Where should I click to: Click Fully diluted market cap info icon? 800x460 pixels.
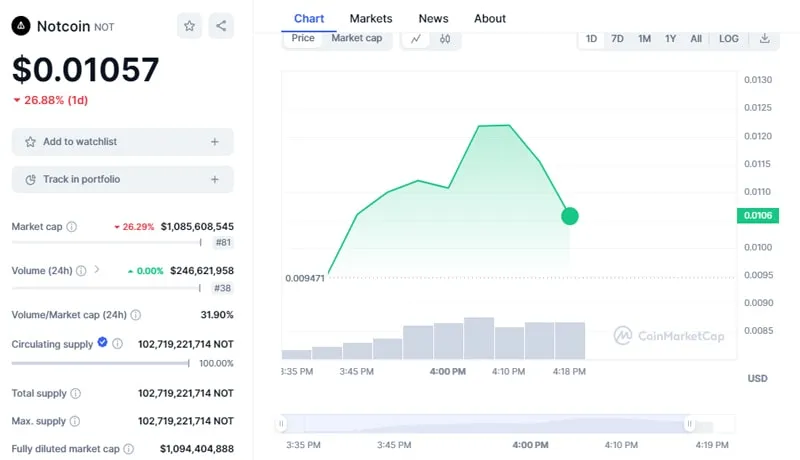click(x=128, y=449)
